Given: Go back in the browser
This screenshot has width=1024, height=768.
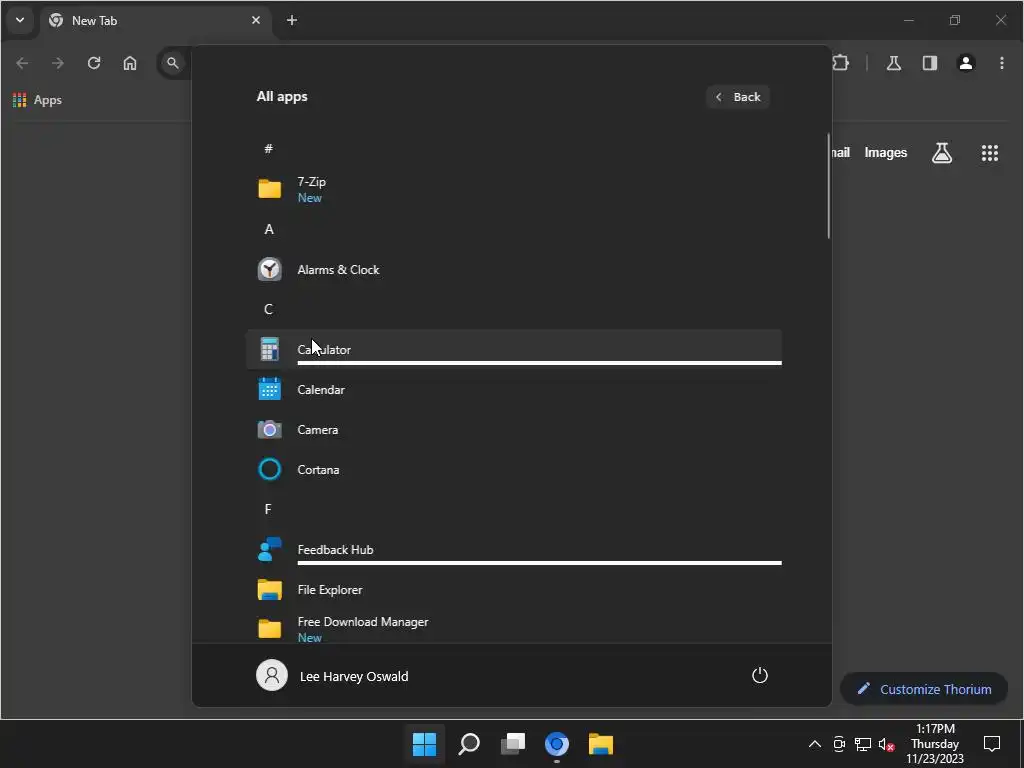Looking at the screenshot, I should [22, 63].
